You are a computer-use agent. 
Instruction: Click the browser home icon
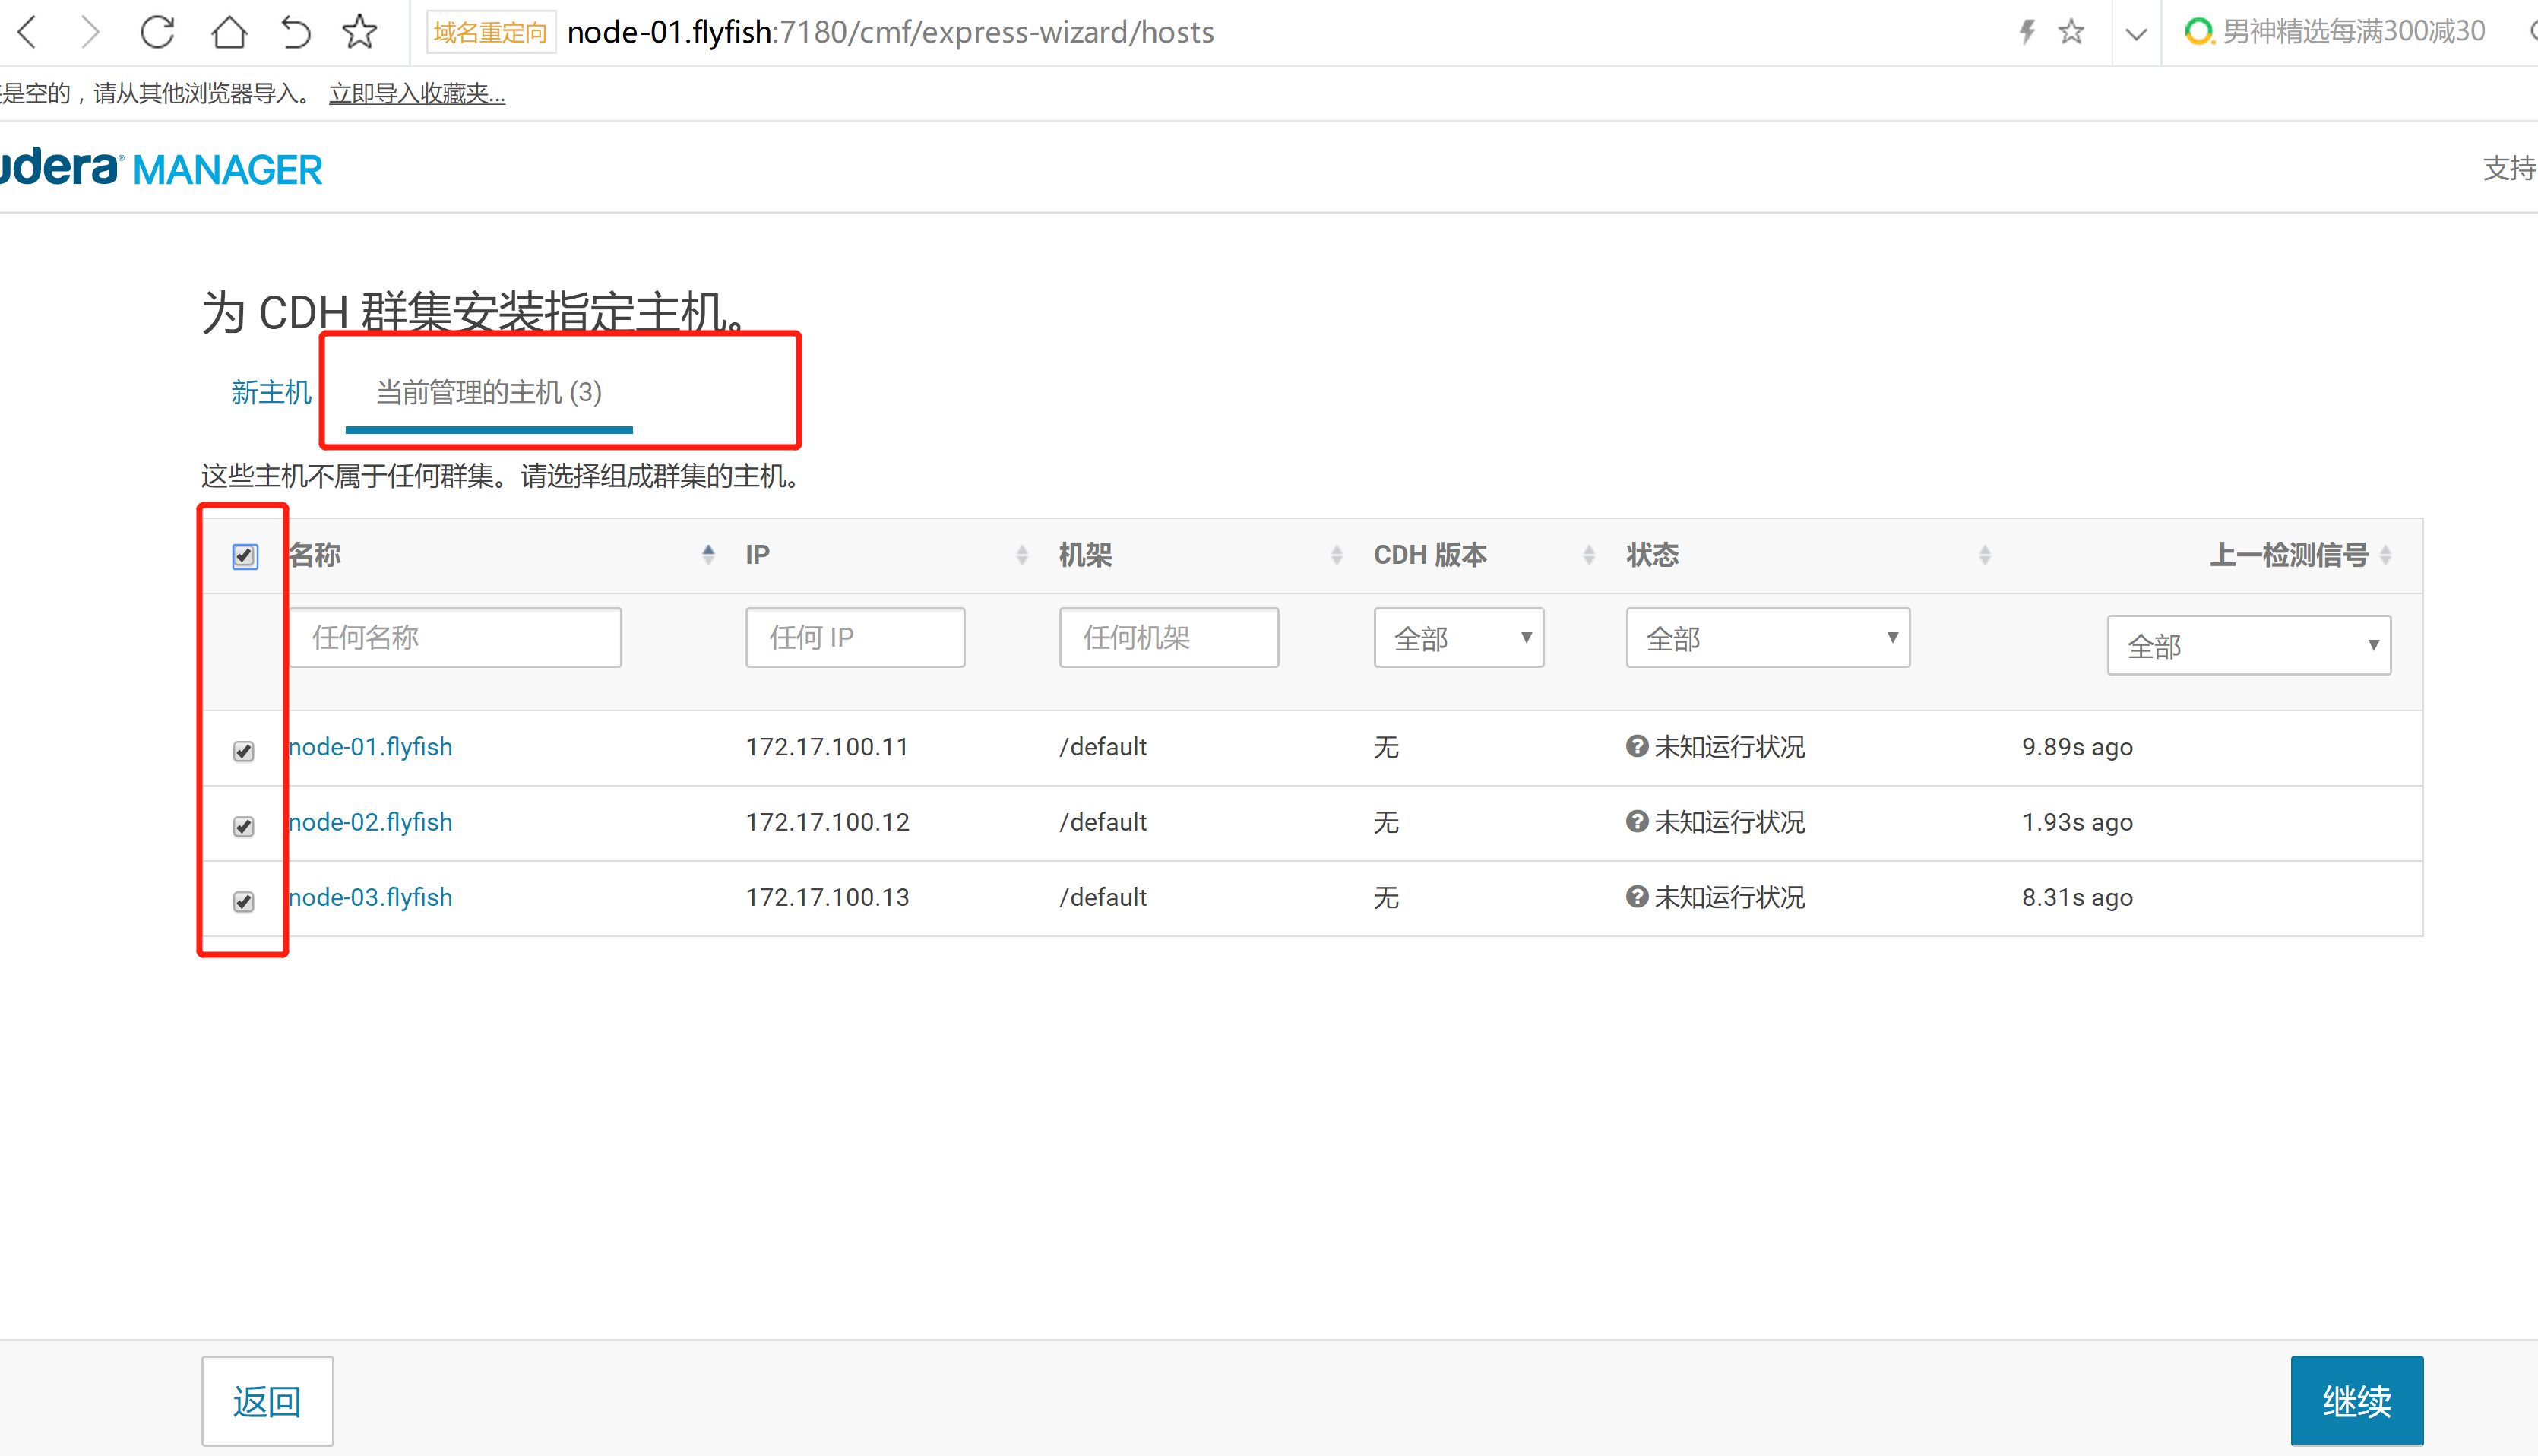pyautogui.click(x=229, y=32)
